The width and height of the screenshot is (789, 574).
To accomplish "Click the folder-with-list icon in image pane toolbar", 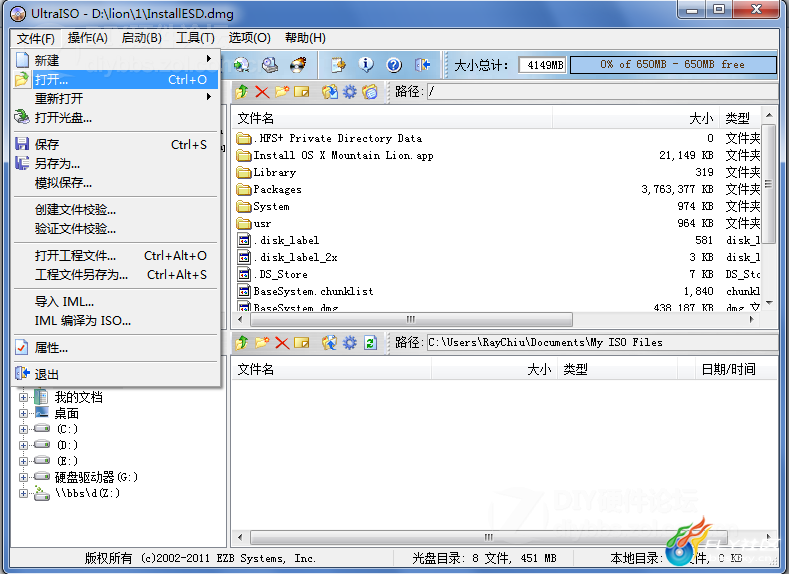I will pos(370,92).
